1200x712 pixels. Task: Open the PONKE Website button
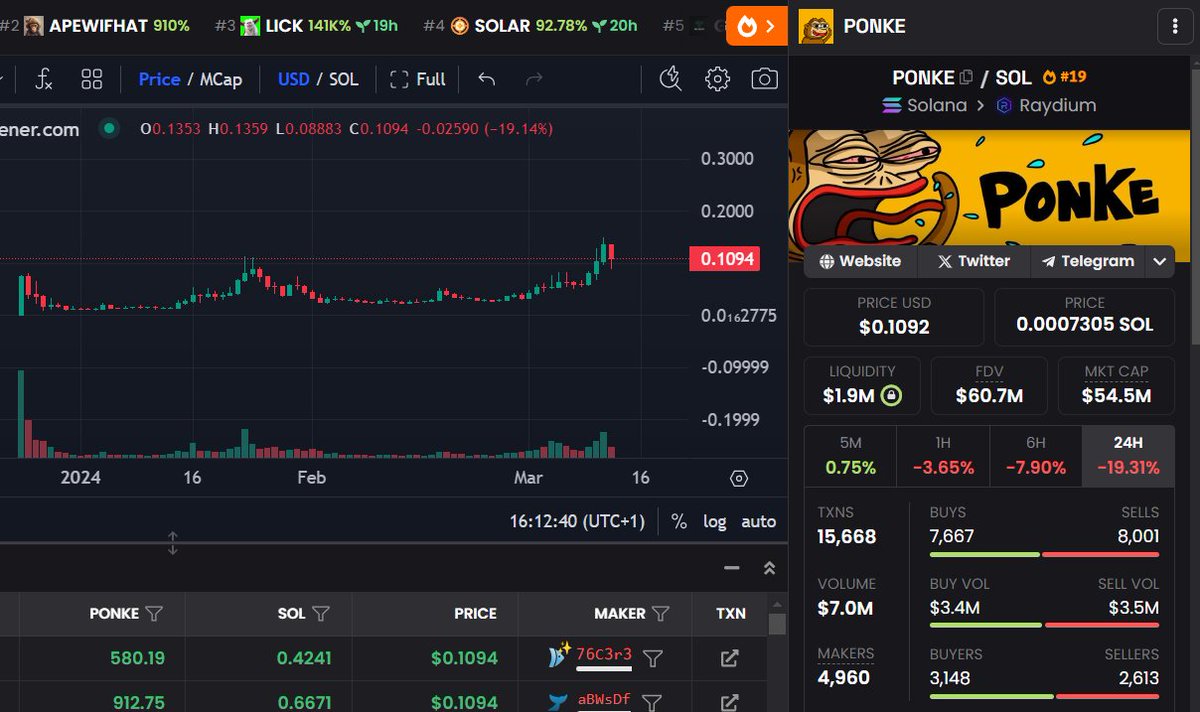[858, 261]
